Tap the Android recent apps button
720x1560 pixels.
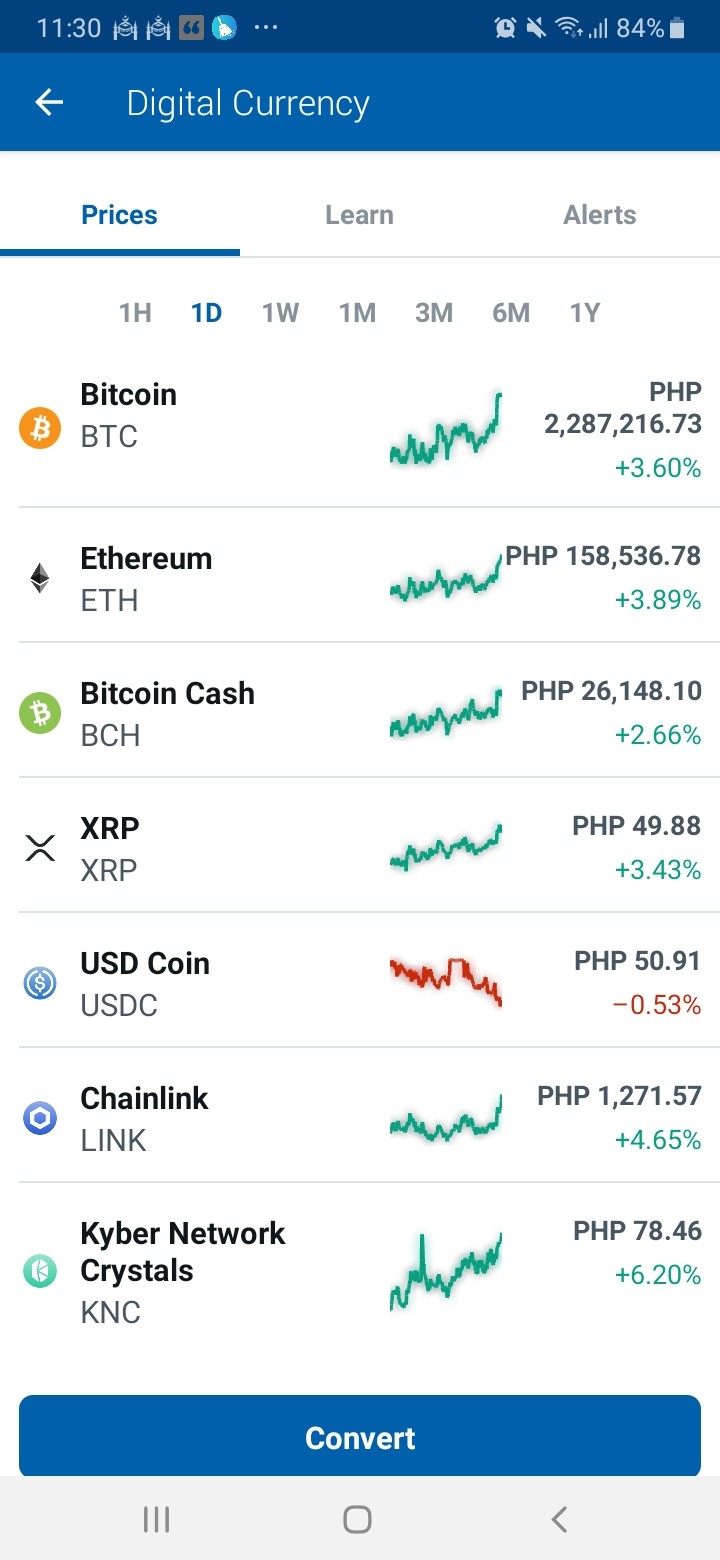click(x=156, y=1520)
